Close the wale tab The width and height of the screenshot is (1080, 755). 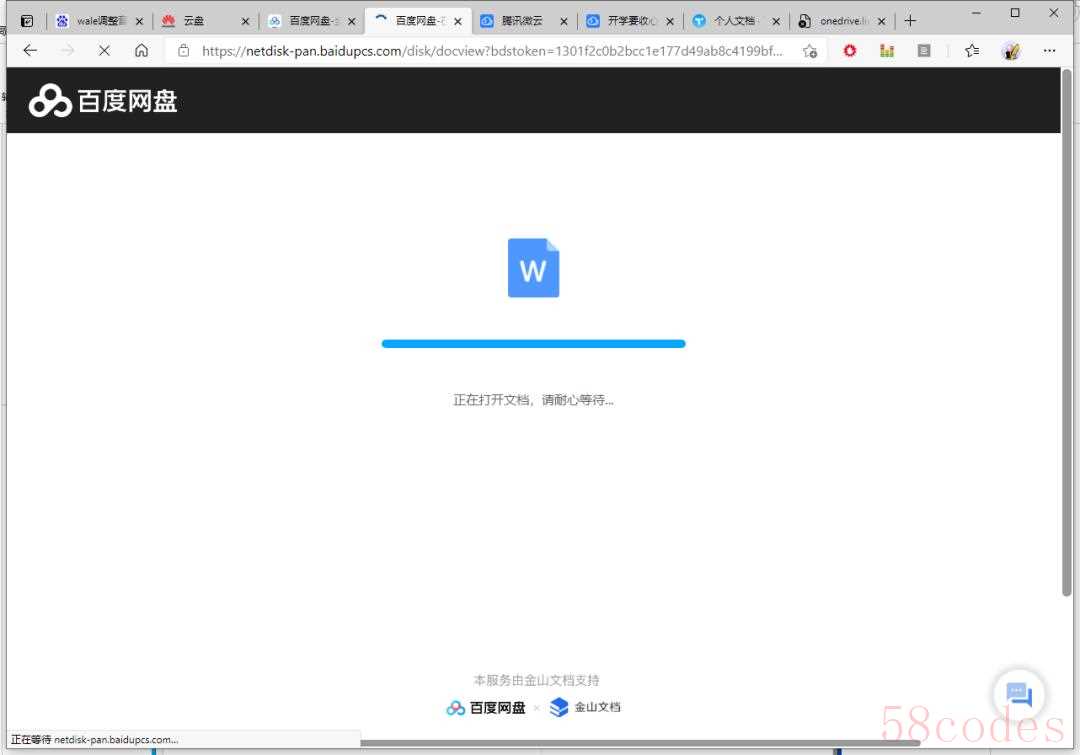pyautogui.click(x=139, y=21)
